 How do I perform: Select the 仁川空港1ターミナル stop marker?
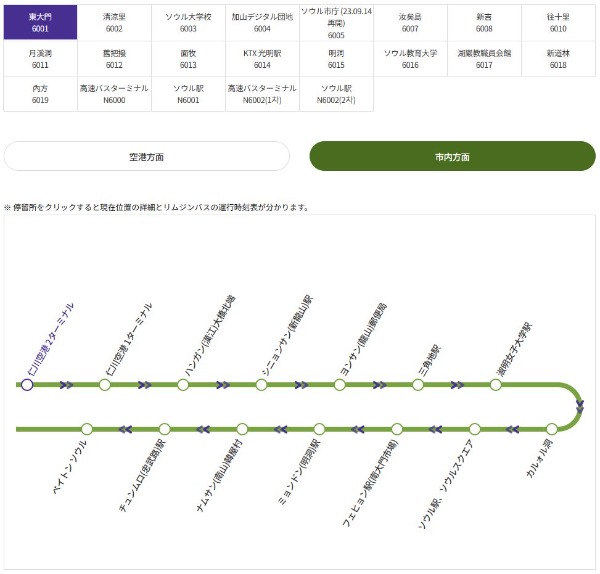point(105,384)
